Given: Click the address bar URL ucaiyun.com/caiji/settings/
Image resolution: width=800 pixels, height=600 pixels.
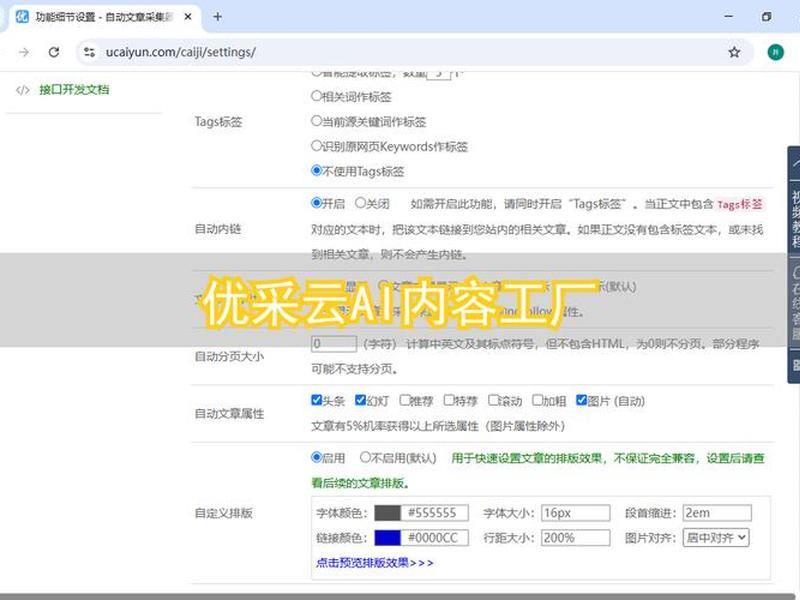Looking at the screenshot, I should coord(181,52).
